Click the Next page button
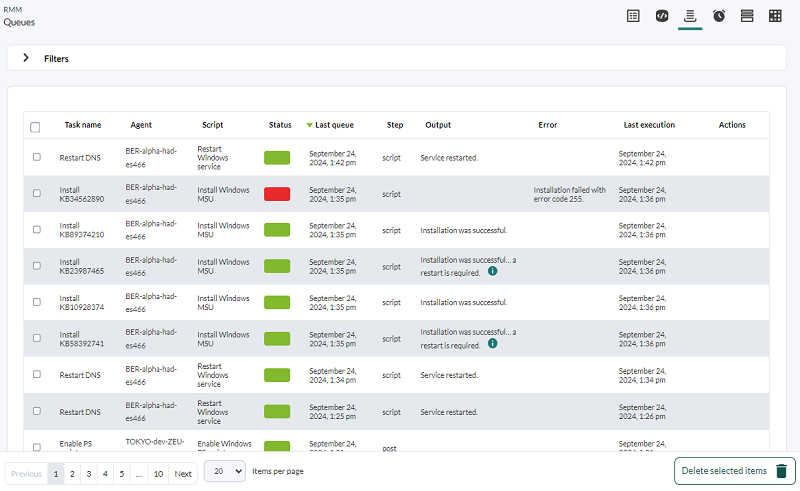The width and height of the screenshot is (800, 491). (x=183, y=474)
